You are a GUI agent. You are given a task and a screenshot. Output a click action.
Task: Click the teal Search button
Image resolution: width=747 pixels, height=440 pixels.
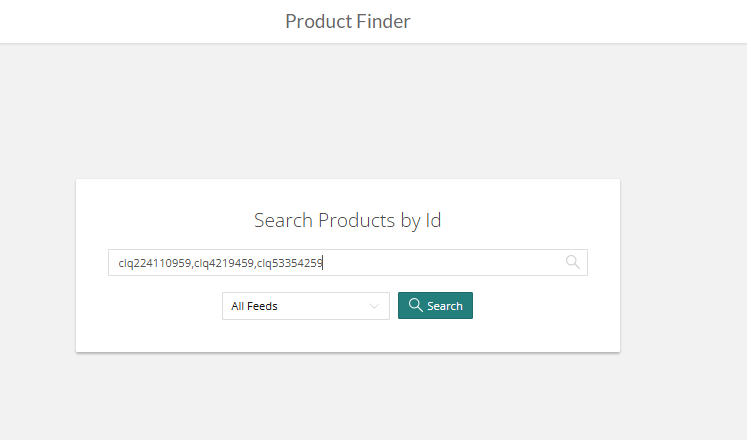pyautogui.click(x=435, y=305)
